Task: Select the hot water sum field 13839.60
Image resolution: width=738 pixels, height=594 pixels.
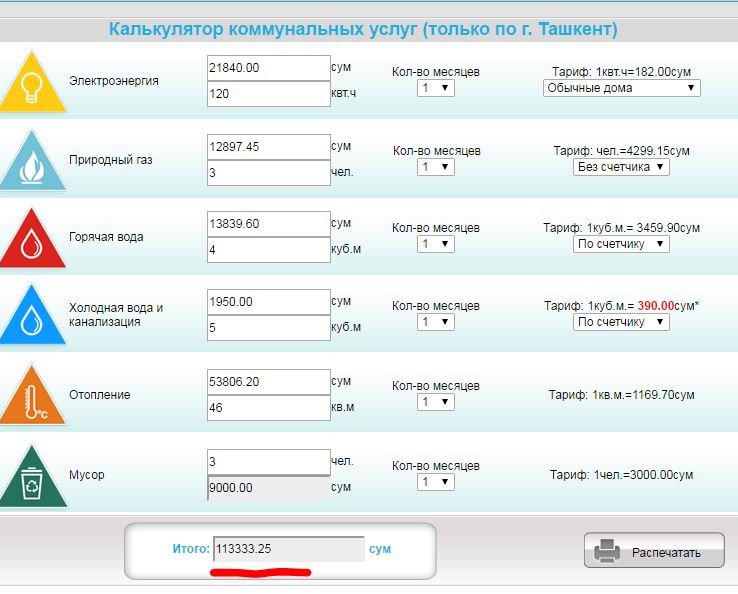Action: (x=268, y=223)
